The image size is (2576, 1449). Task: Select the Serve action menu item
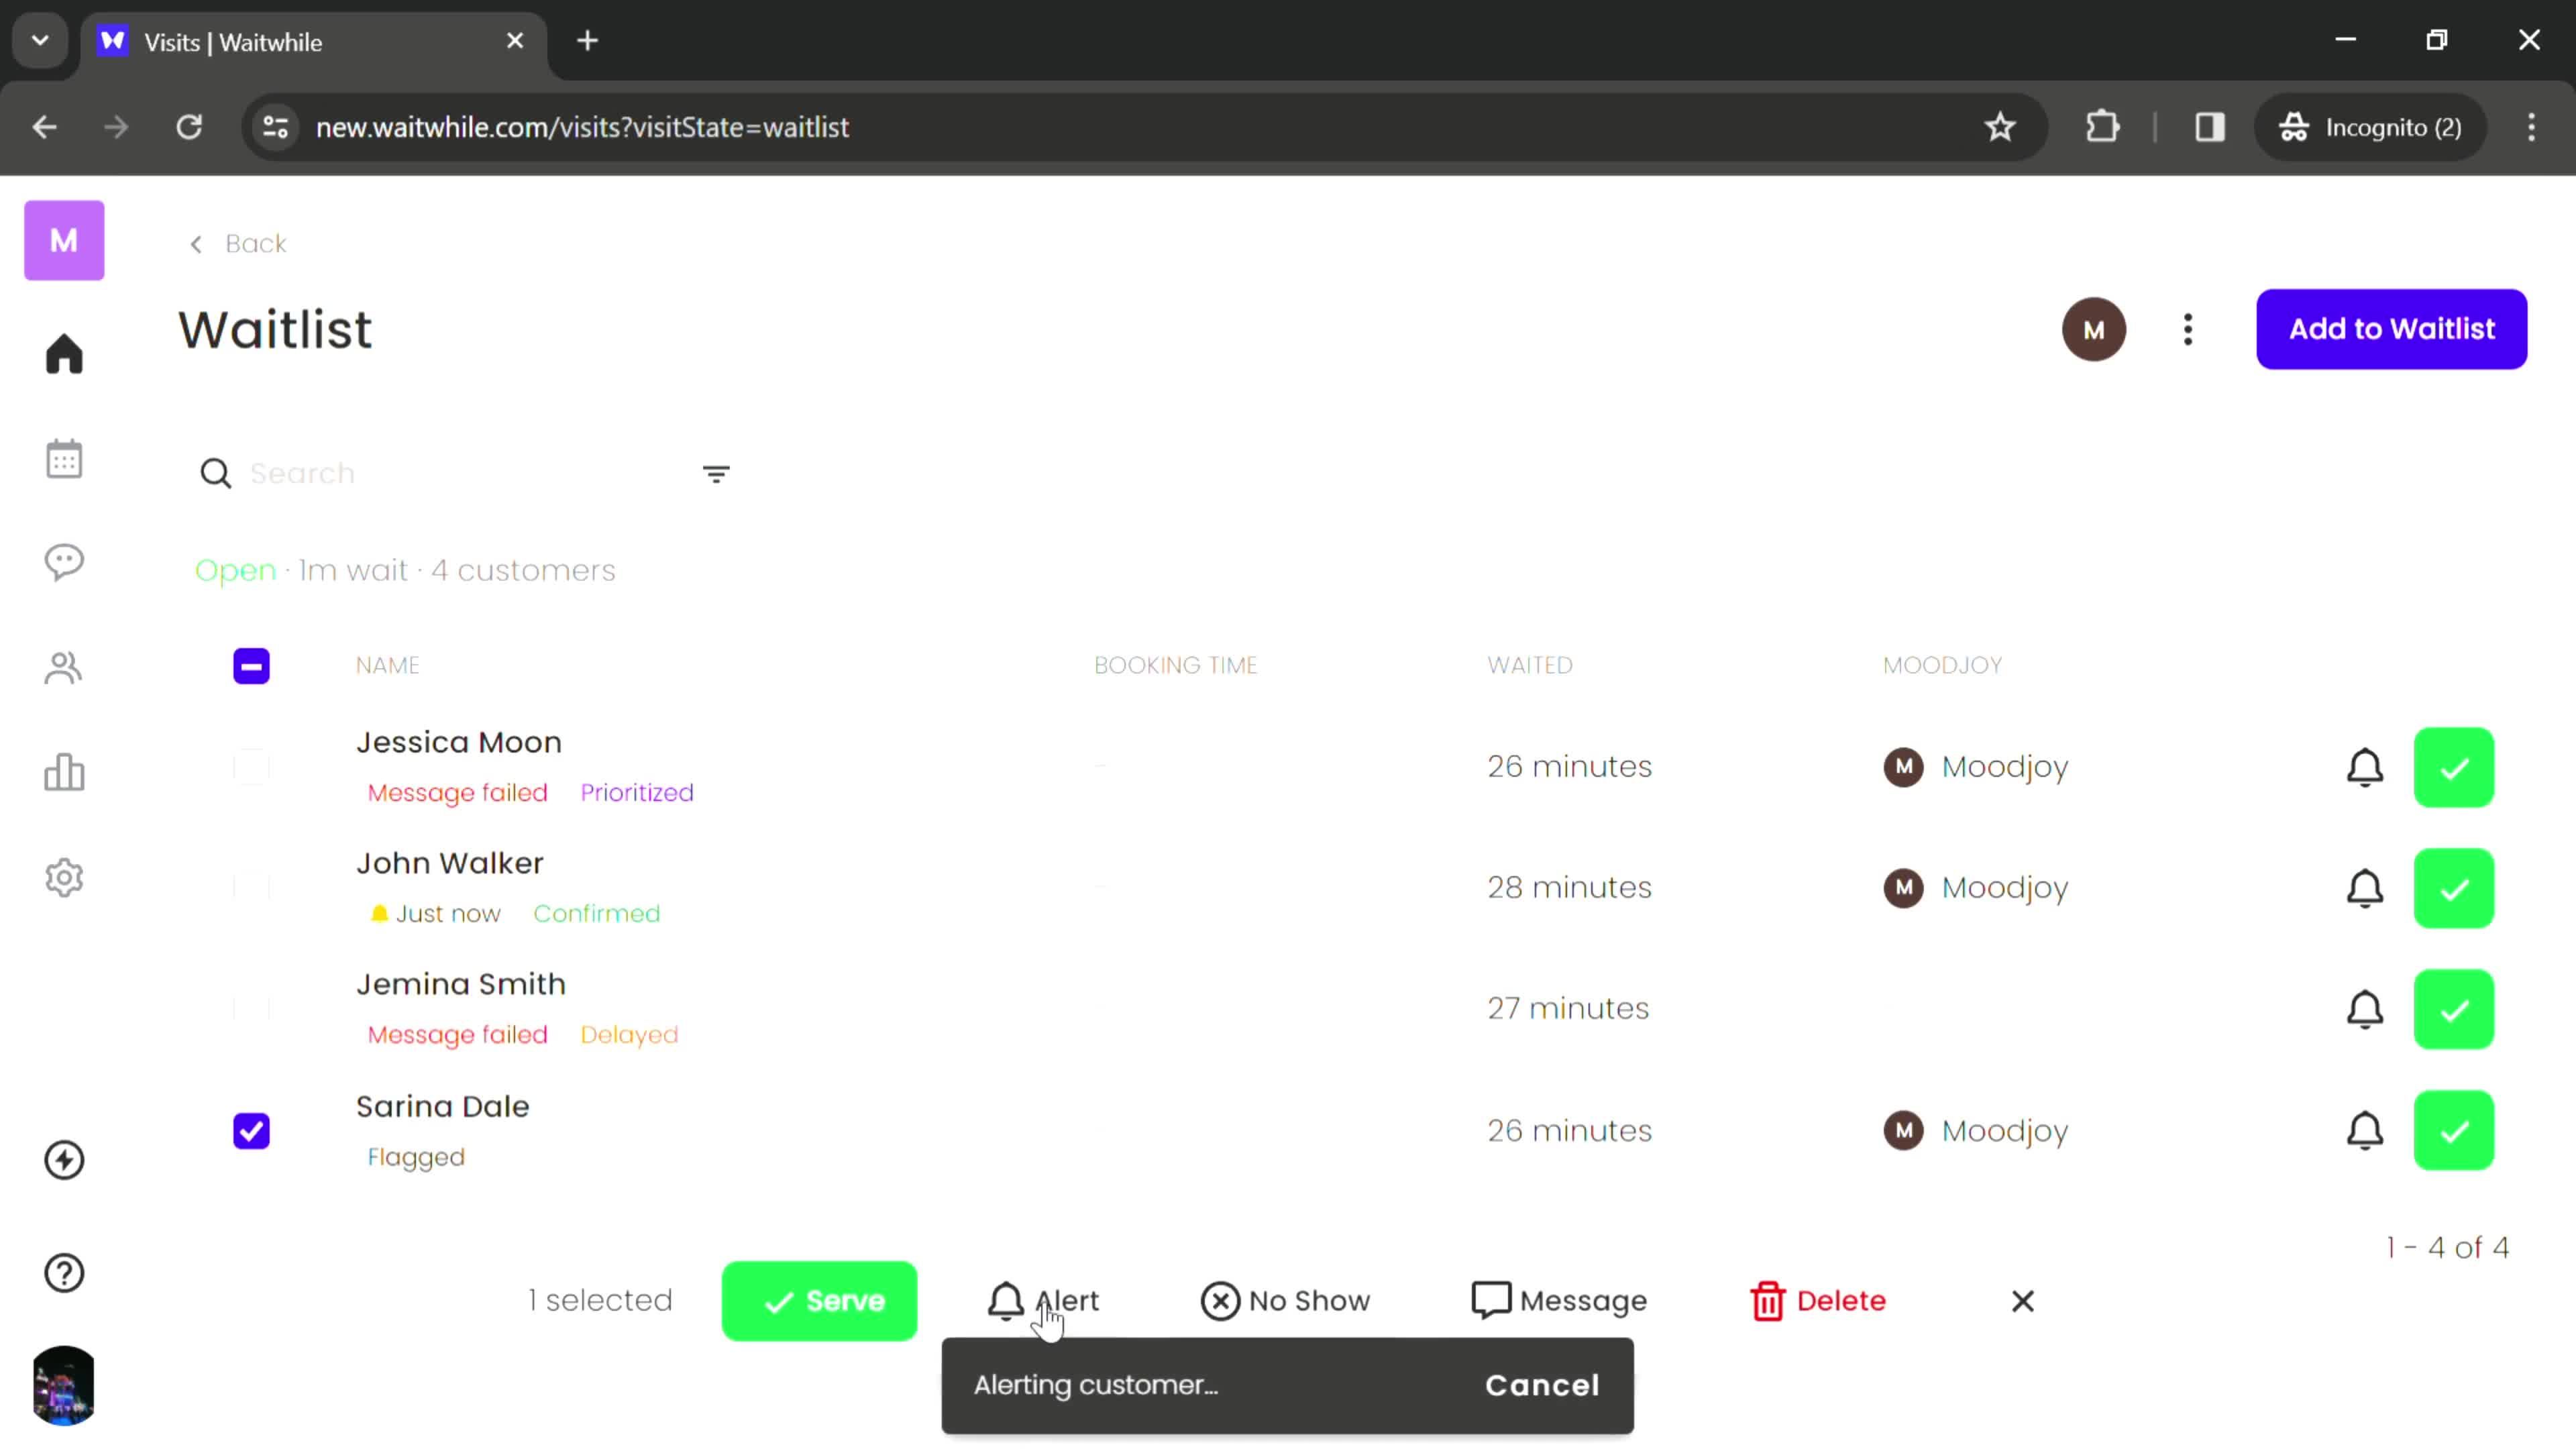coord(819,1300)
